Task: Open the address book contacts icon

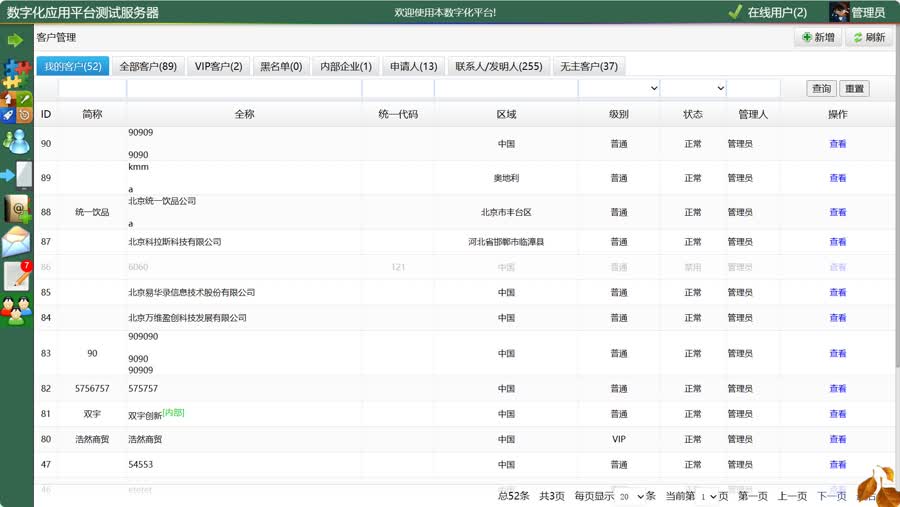Action: pyautogui.click(x=17, y=208)
